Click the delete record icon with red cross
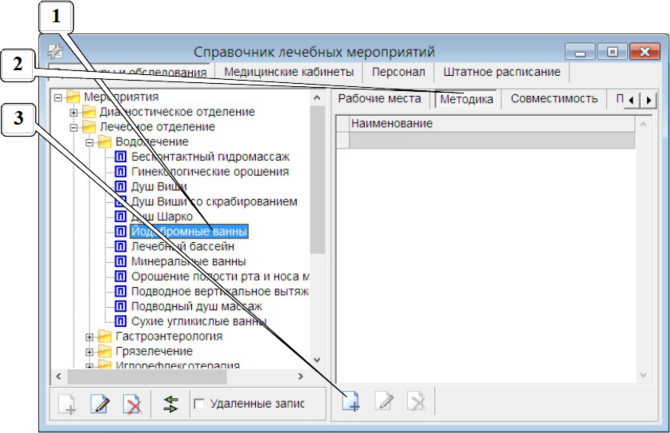 (131, 404)
